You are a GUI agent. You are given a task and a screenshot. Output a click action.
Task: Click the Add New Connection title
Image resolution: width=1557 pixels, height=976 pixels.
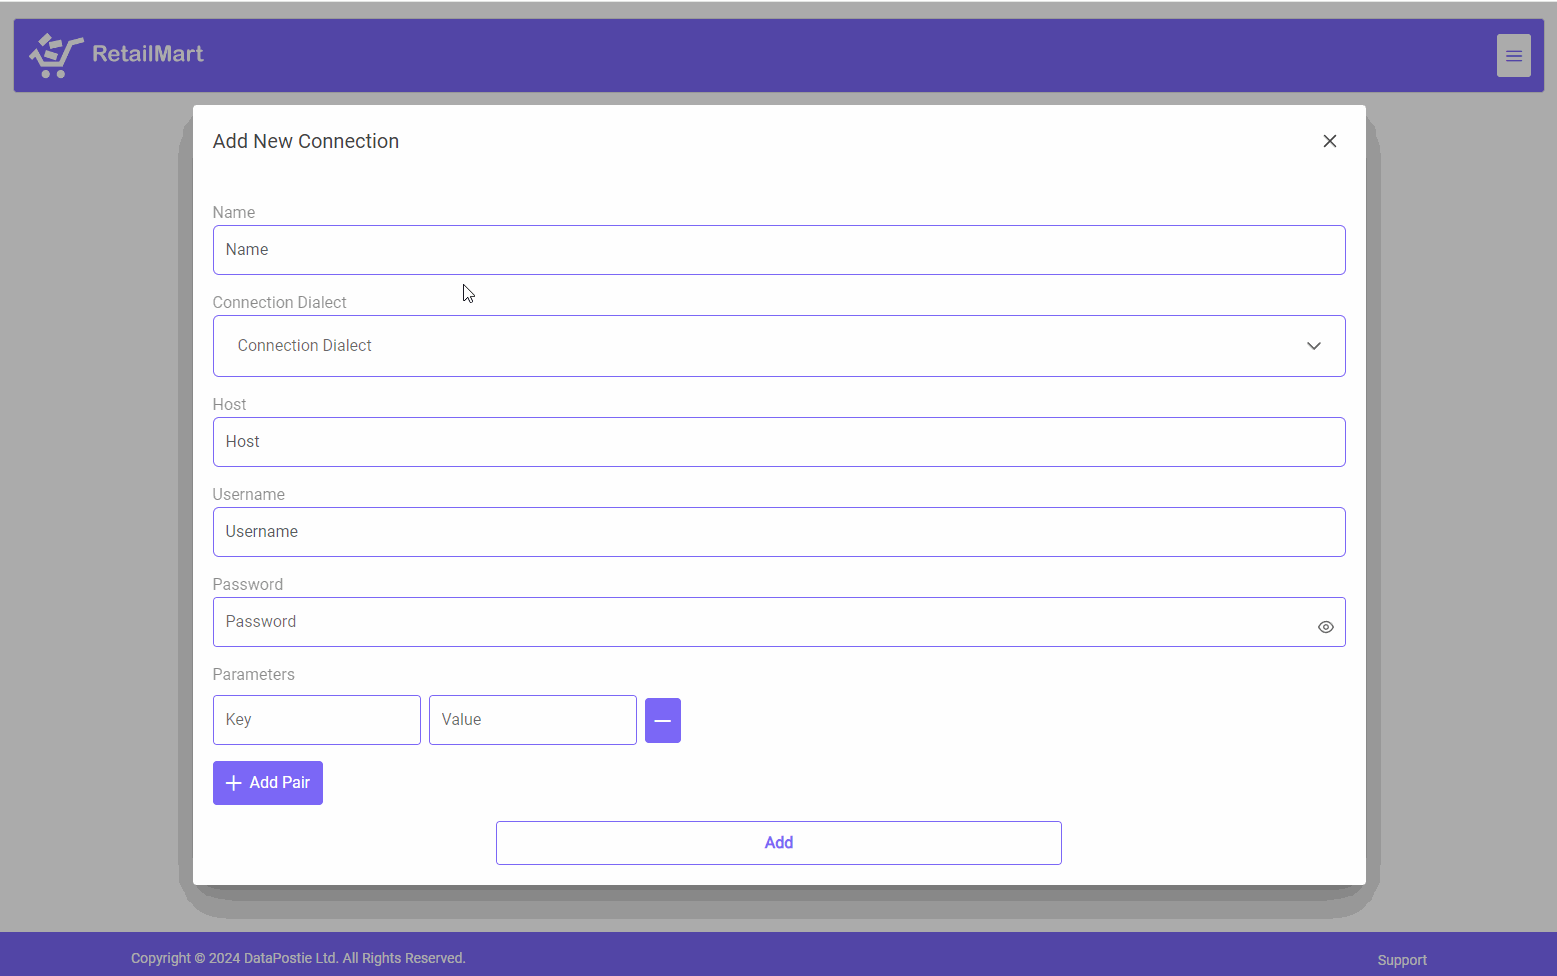pyautogui.click(x=305, y=141)
